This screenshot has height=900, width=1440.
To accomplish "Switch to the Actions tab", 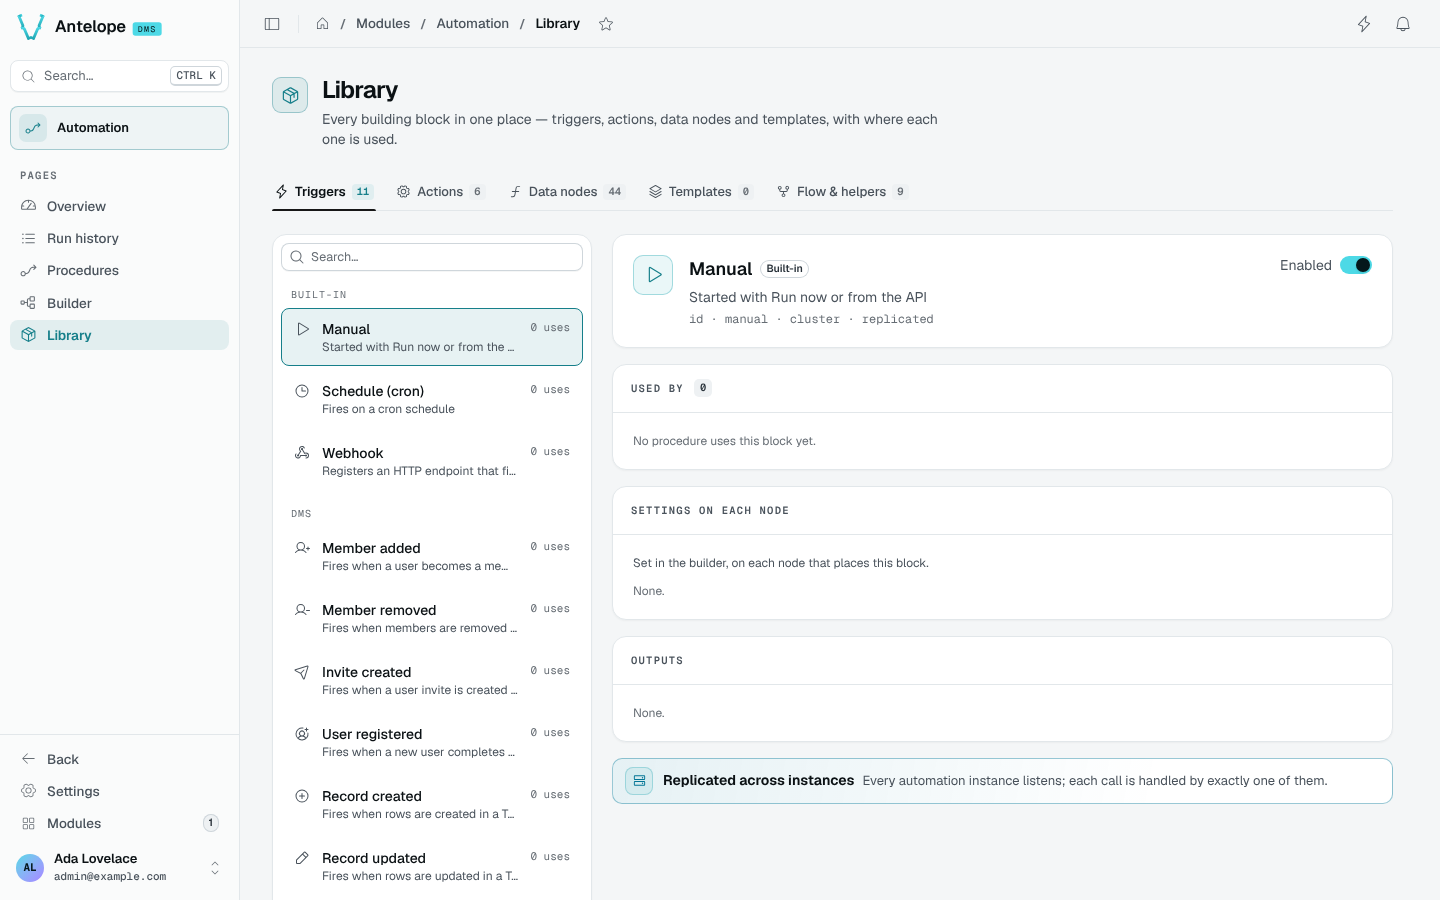I will pyautogui.click(x=440, y=192).
